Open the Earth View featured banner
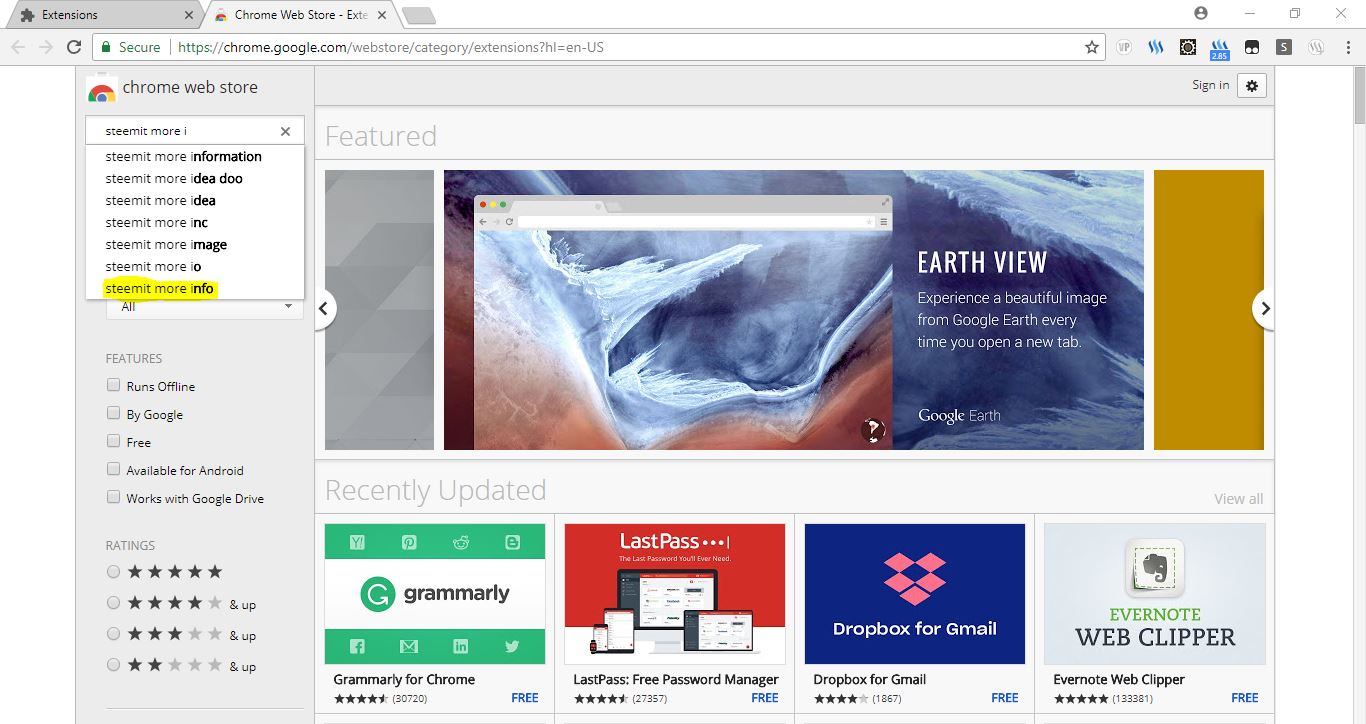This screenshot has height=724, width=1366. 794,310
